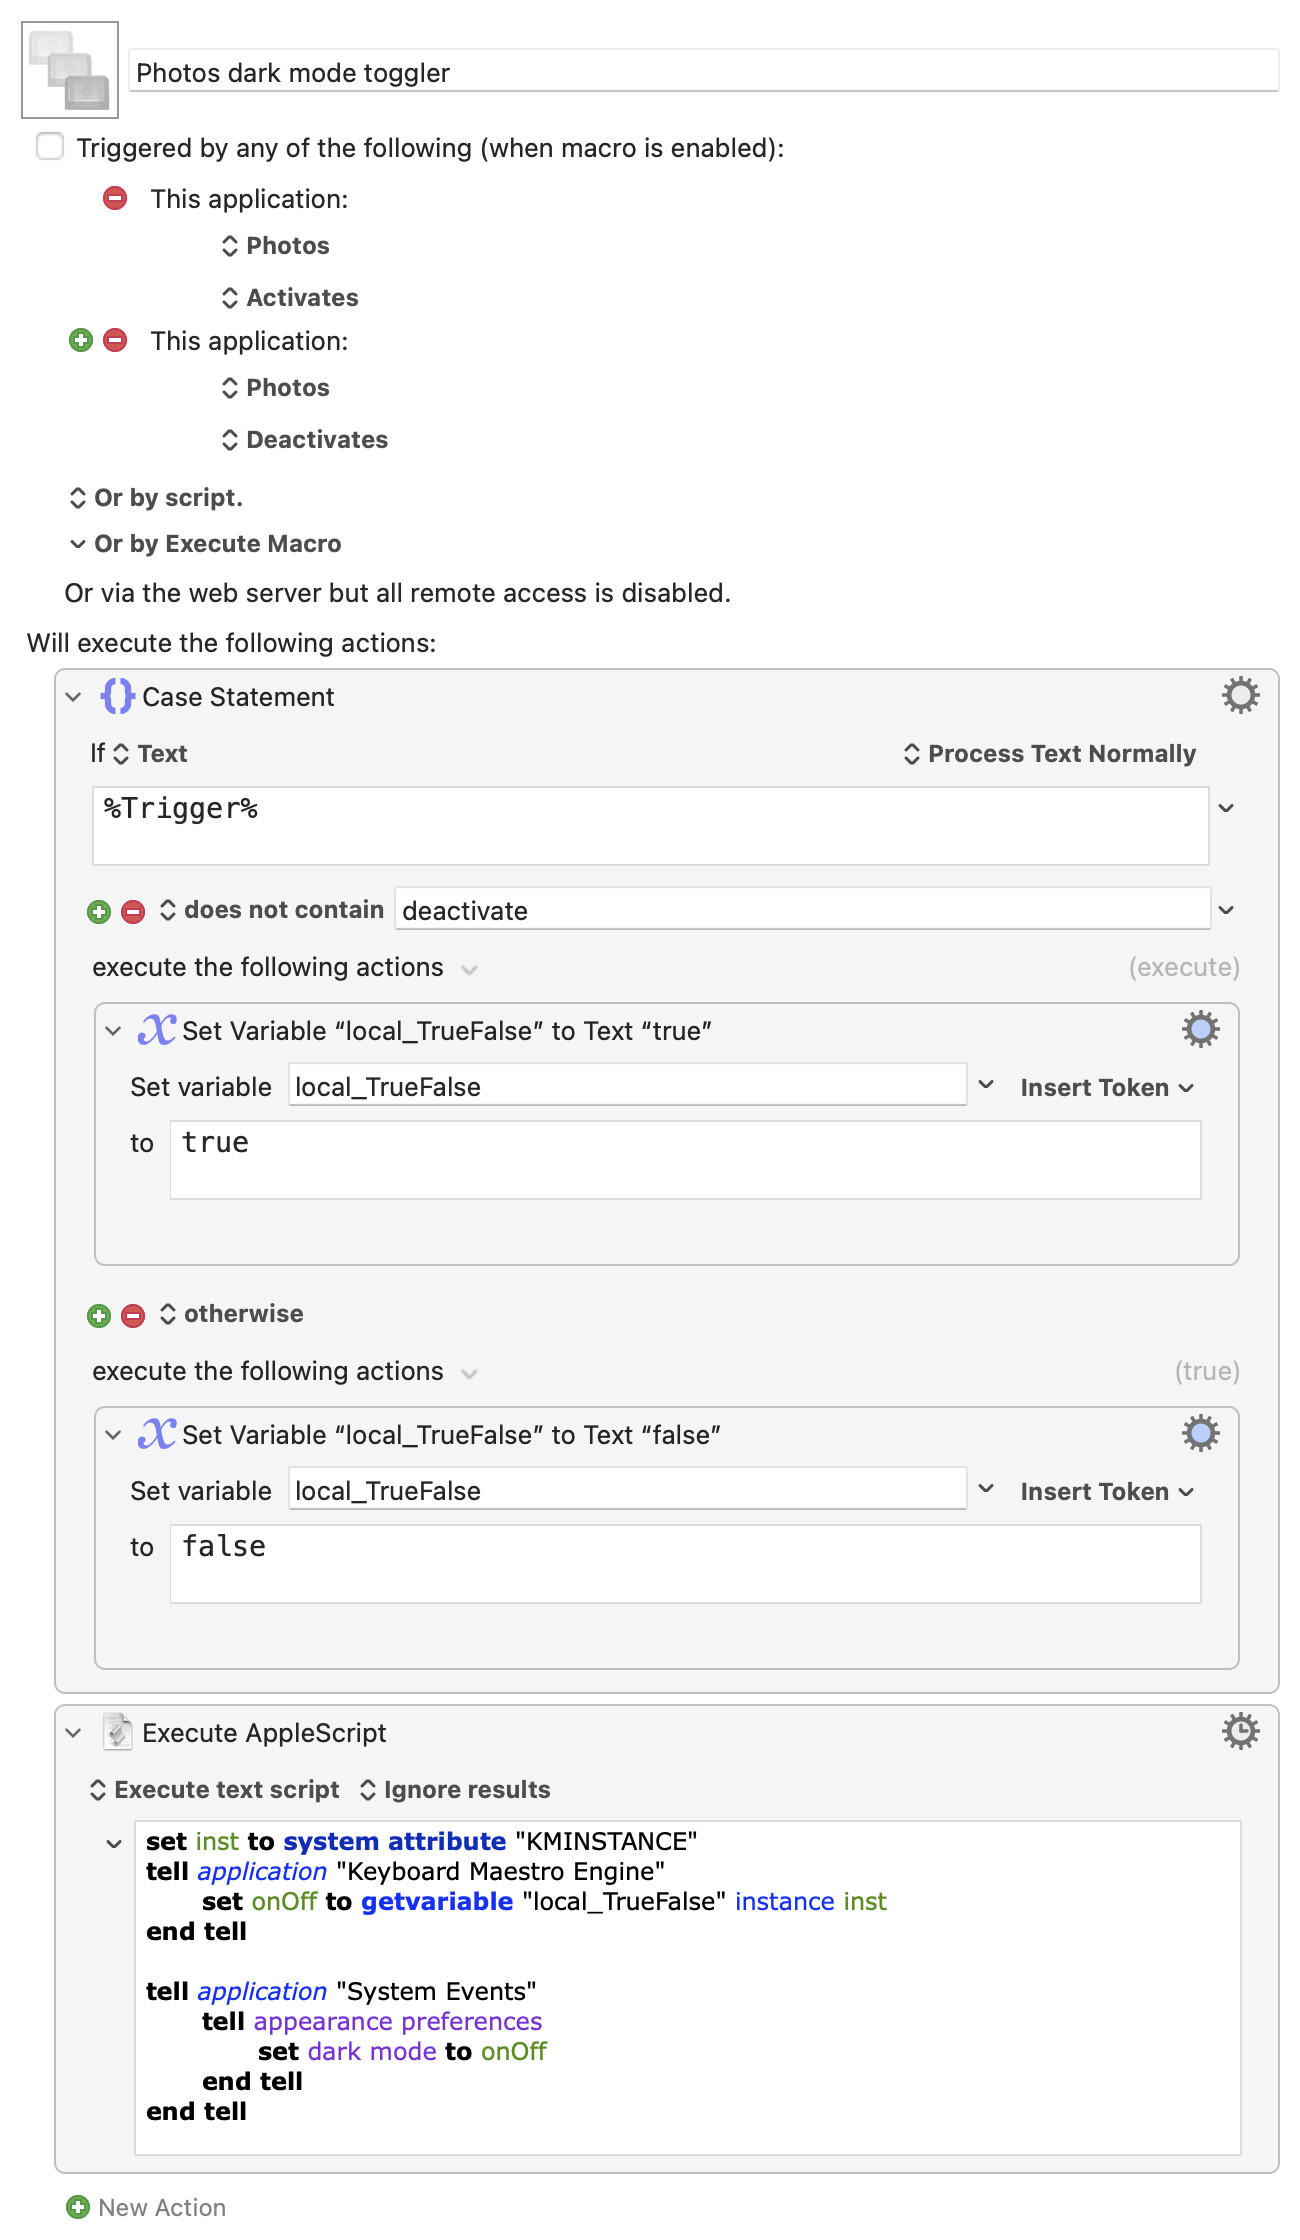The height and width of the screenshot is (2240, 1300).
Task: Open gear menu for Set Variable true action
Action: click(x=1200, y=1029)
